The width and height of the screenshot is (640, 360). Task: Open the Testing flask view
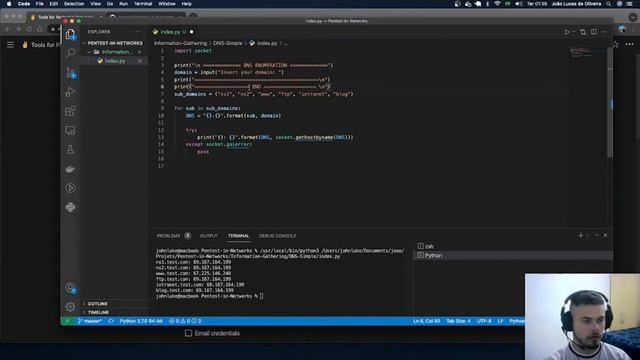coord(70,150)
